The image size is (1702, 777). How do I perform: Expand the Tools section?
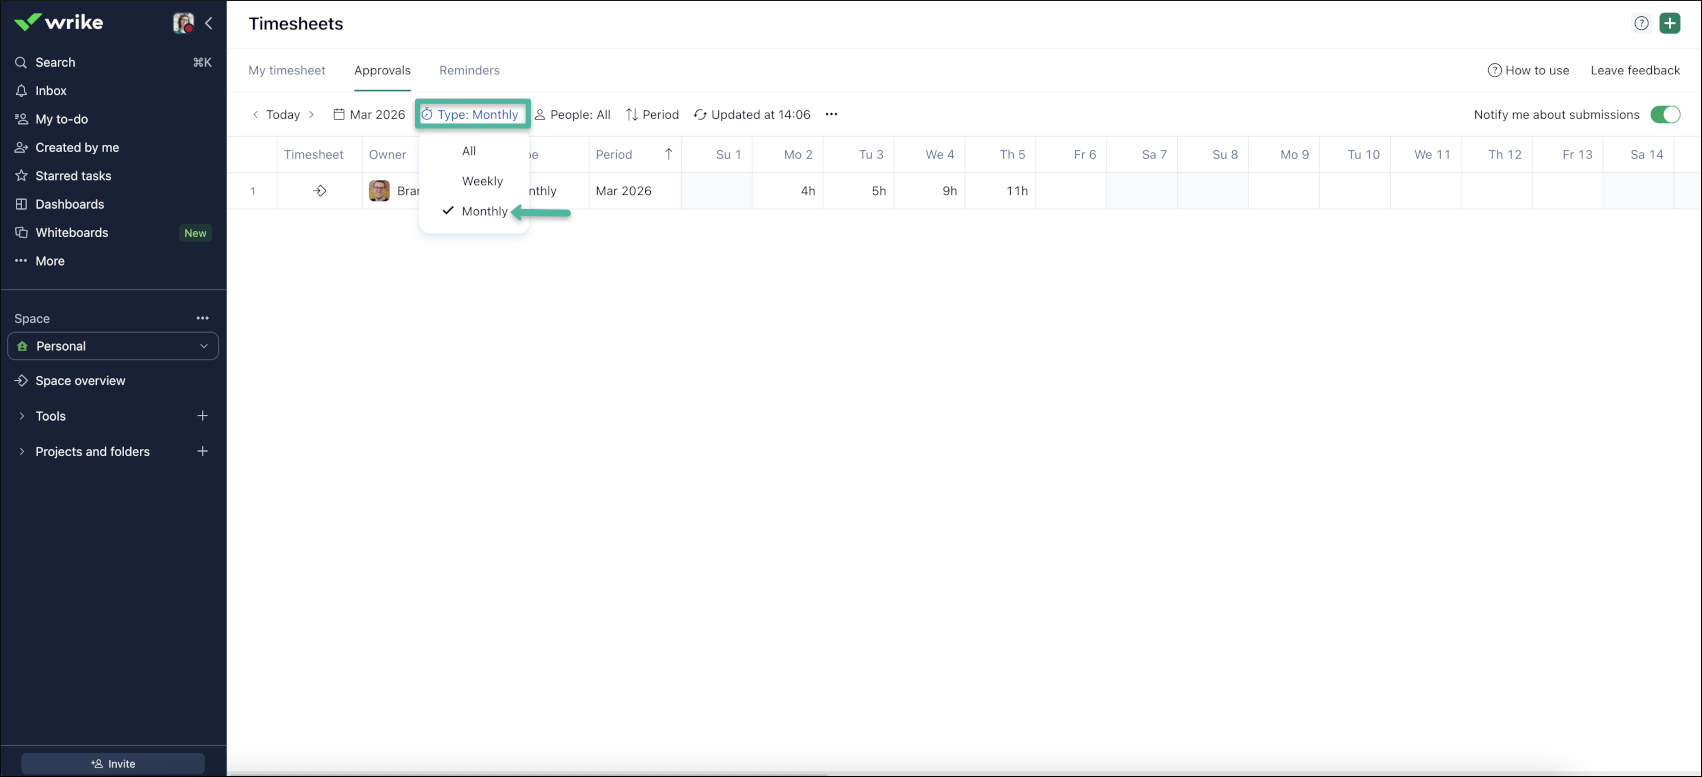[x=22, y=416]
